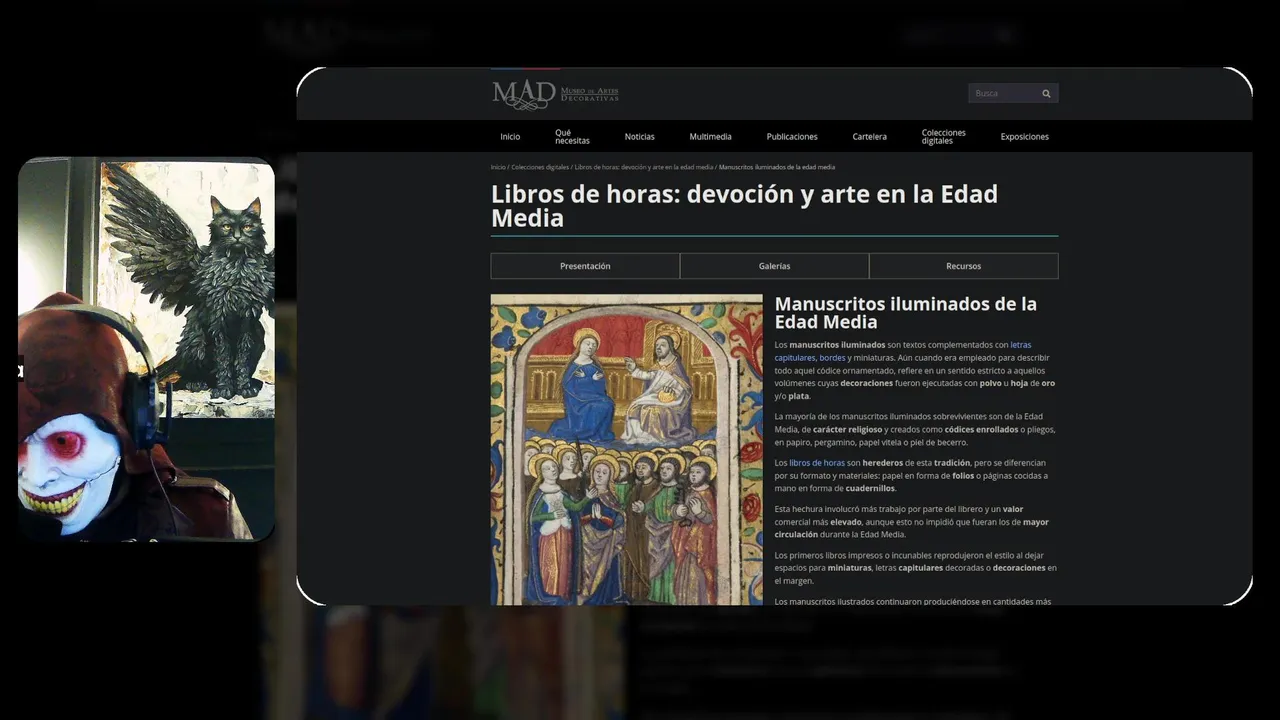Click the Manuscritos iluminados breadcrumb text
This screenshot has width=1280, height=720.
(776, 167)
